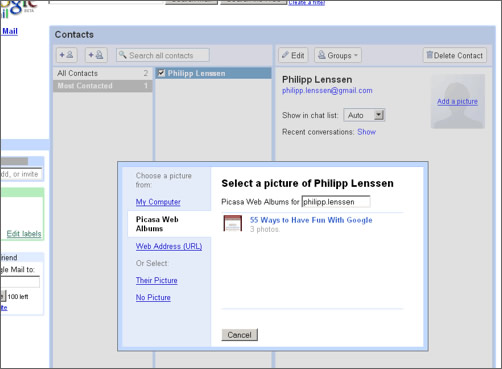The height and width of the screenshot is (369, 502).
Task: Select the Most Contacted group
Action: 103,86
